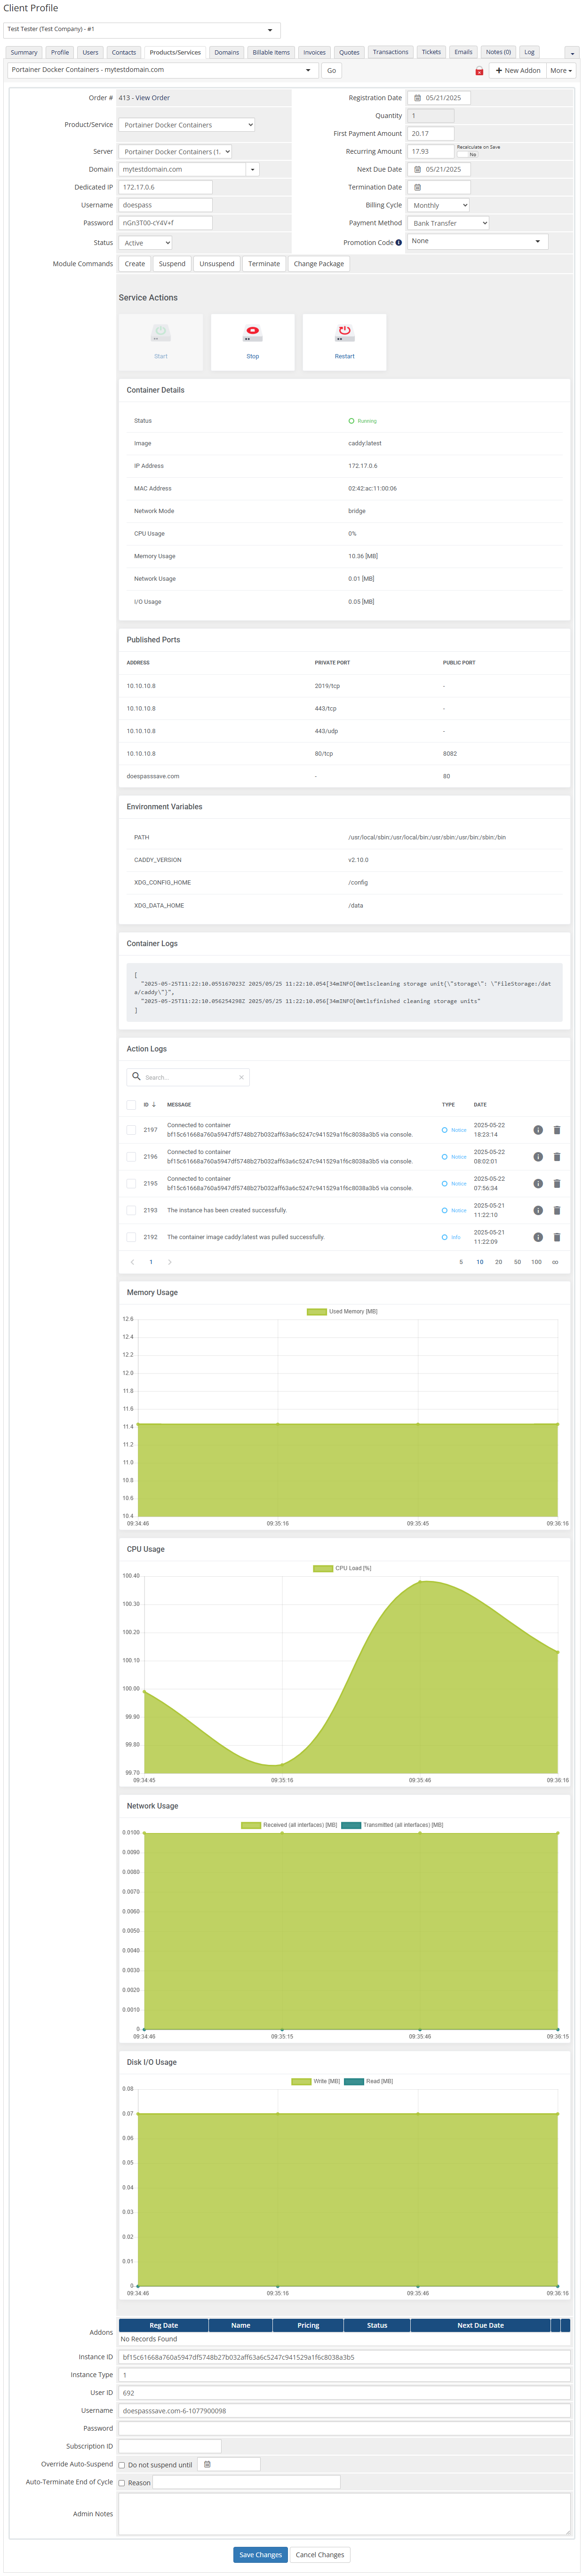Click the red delete icon beside New Addon

pyautogui.click(x=479, y=71)
